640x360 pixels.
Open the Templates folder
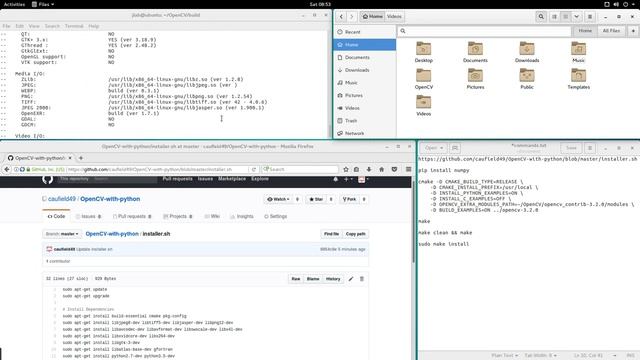click(578, 79)
